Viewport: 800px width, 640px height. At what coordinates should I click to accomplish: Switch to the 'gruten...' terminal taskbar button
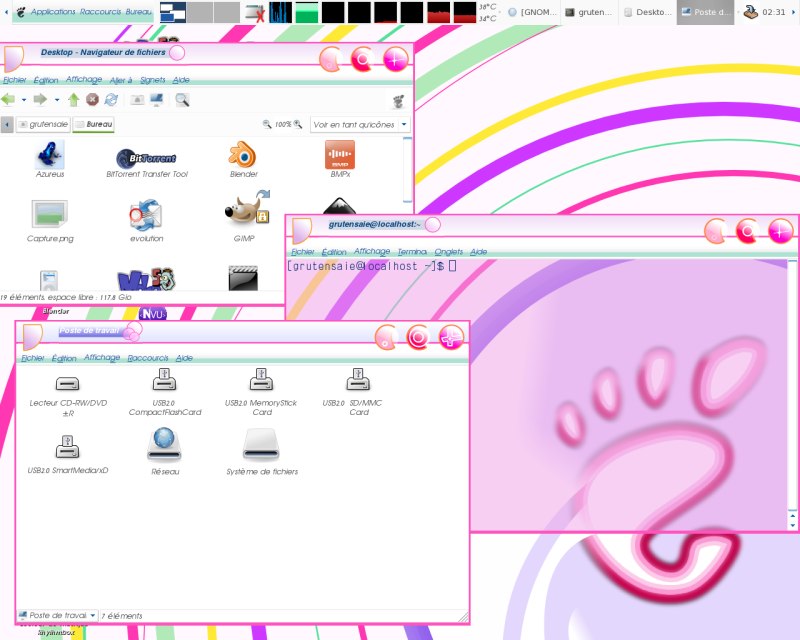click(x=590, y=12)
